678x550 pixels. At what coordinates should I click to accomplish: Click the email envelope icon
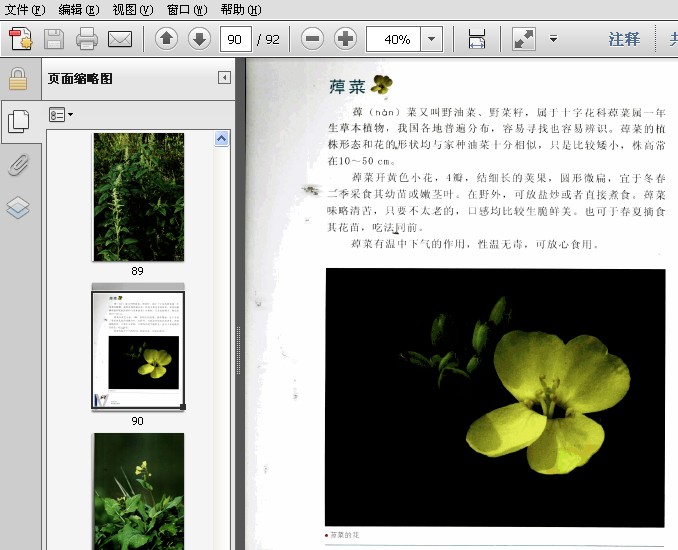tap(120, 39)
